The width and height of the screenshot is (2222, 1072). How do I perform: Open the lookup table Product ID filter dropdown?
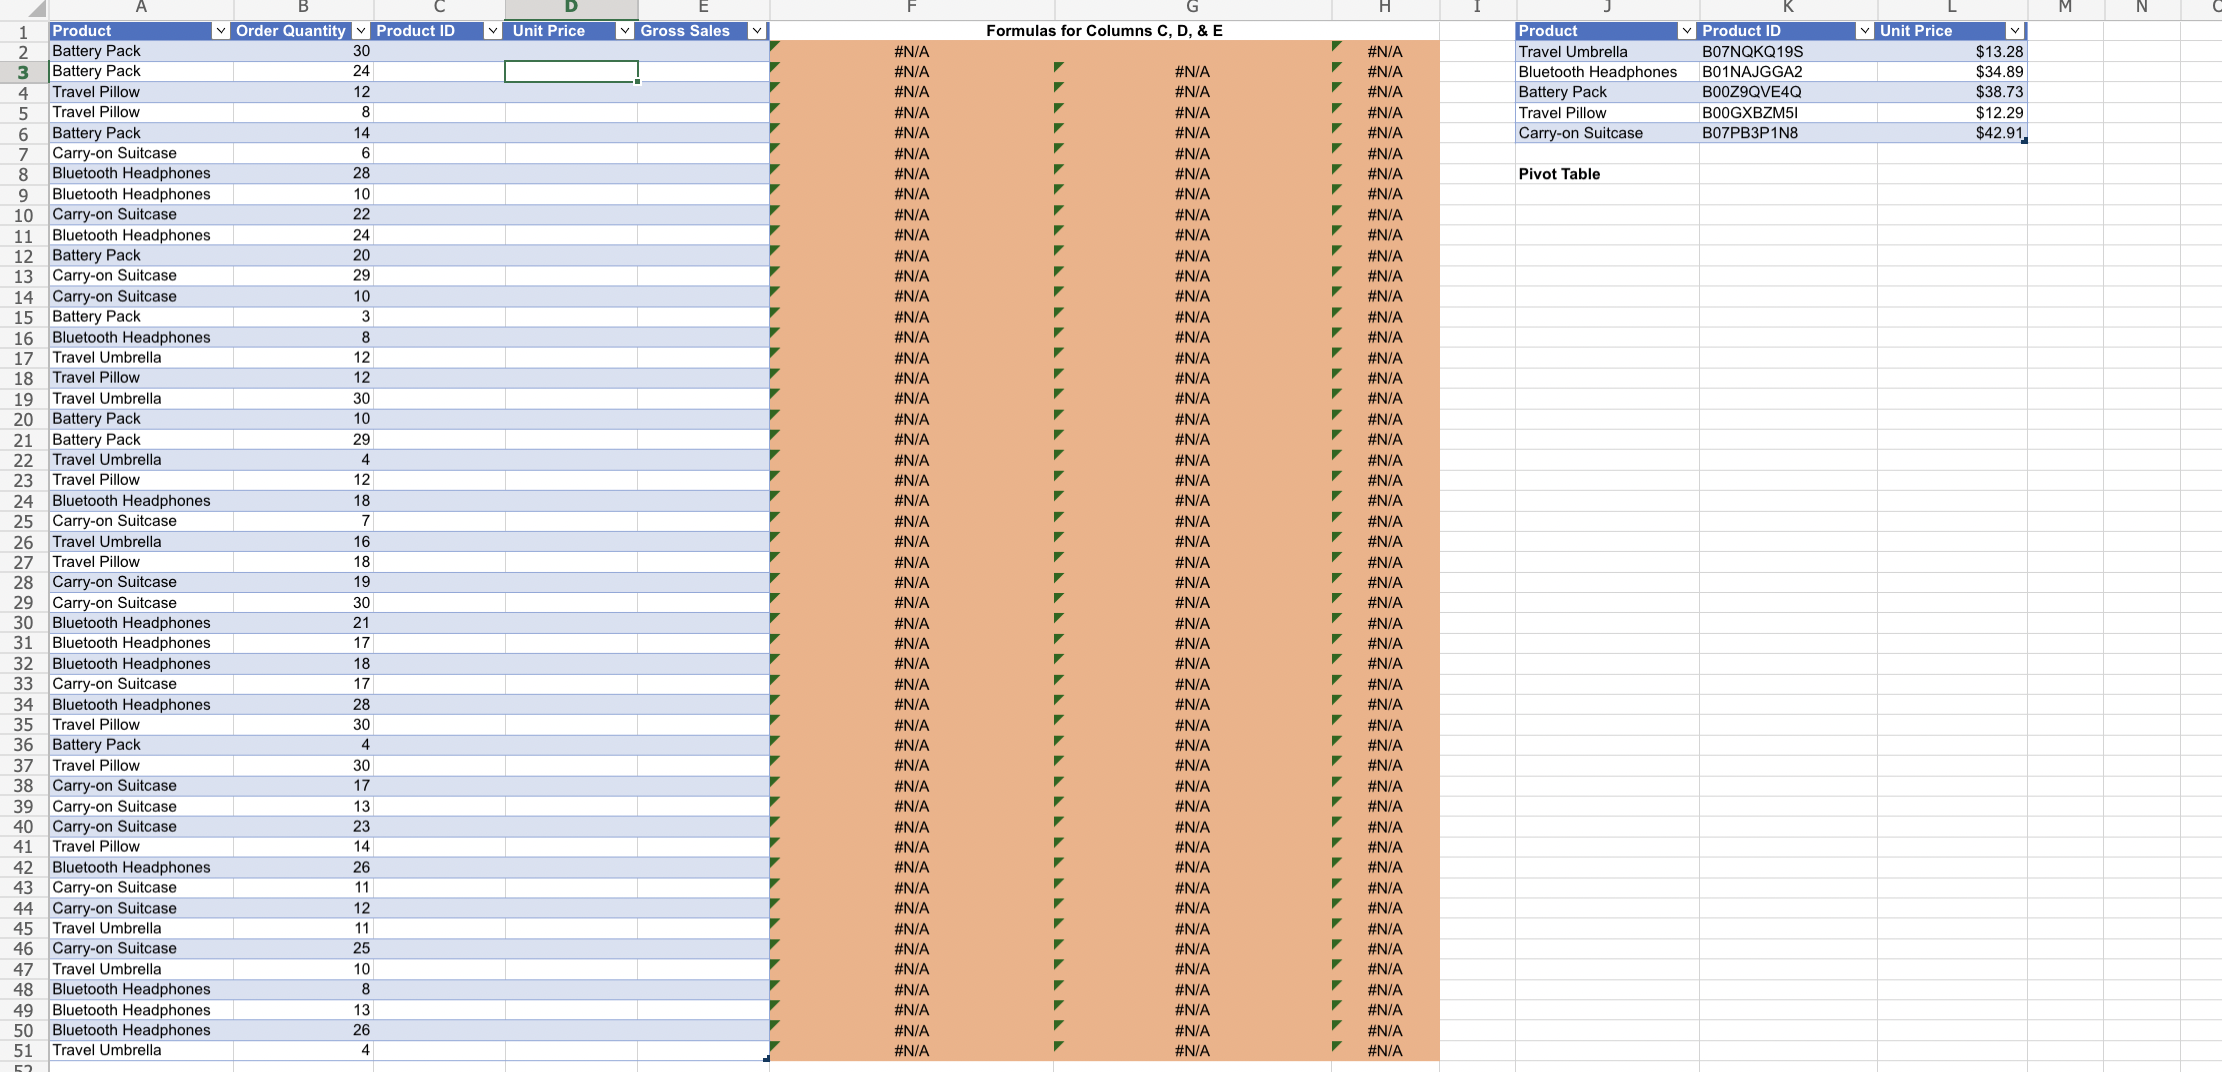tap(1864, 31)
